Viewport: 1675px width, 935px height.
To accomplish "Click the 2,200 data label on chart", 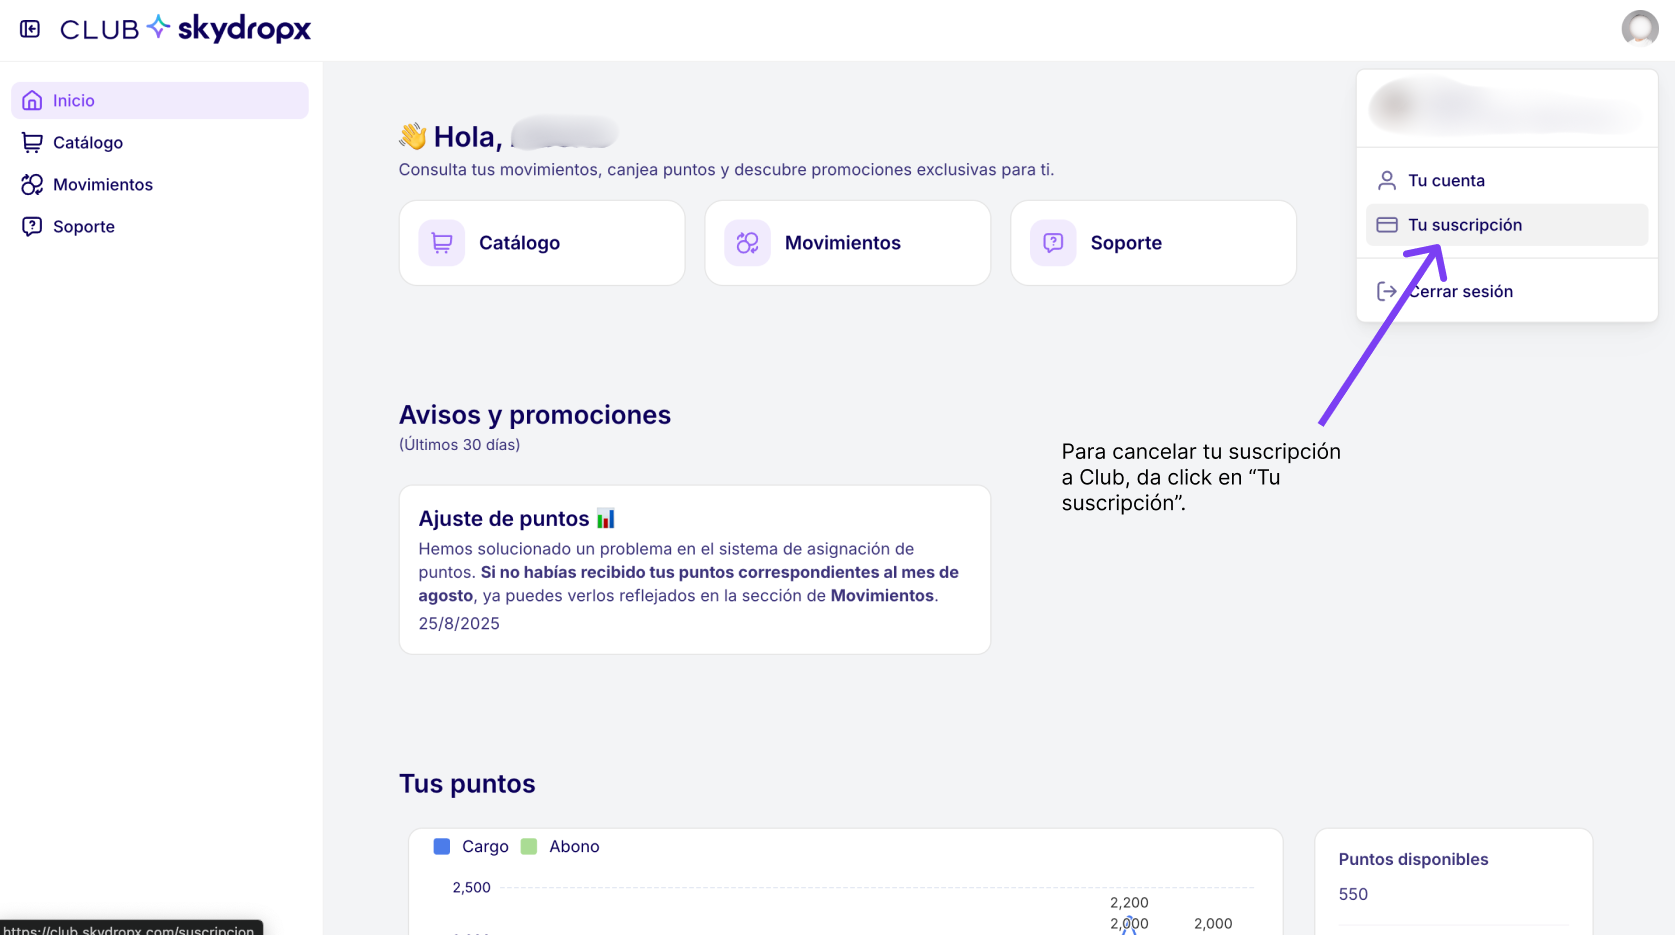I will [1129, 902].
